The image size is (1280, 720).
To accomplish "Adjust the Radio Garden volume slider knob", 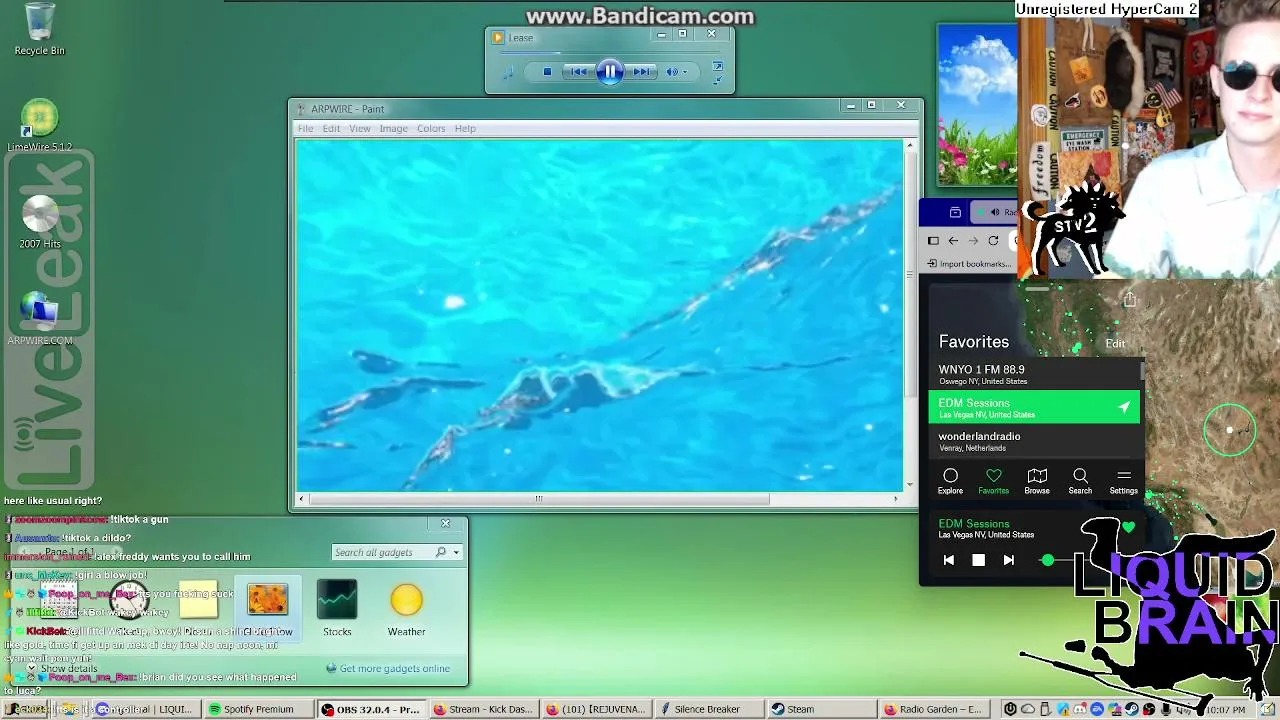I will pos(1047,560).
